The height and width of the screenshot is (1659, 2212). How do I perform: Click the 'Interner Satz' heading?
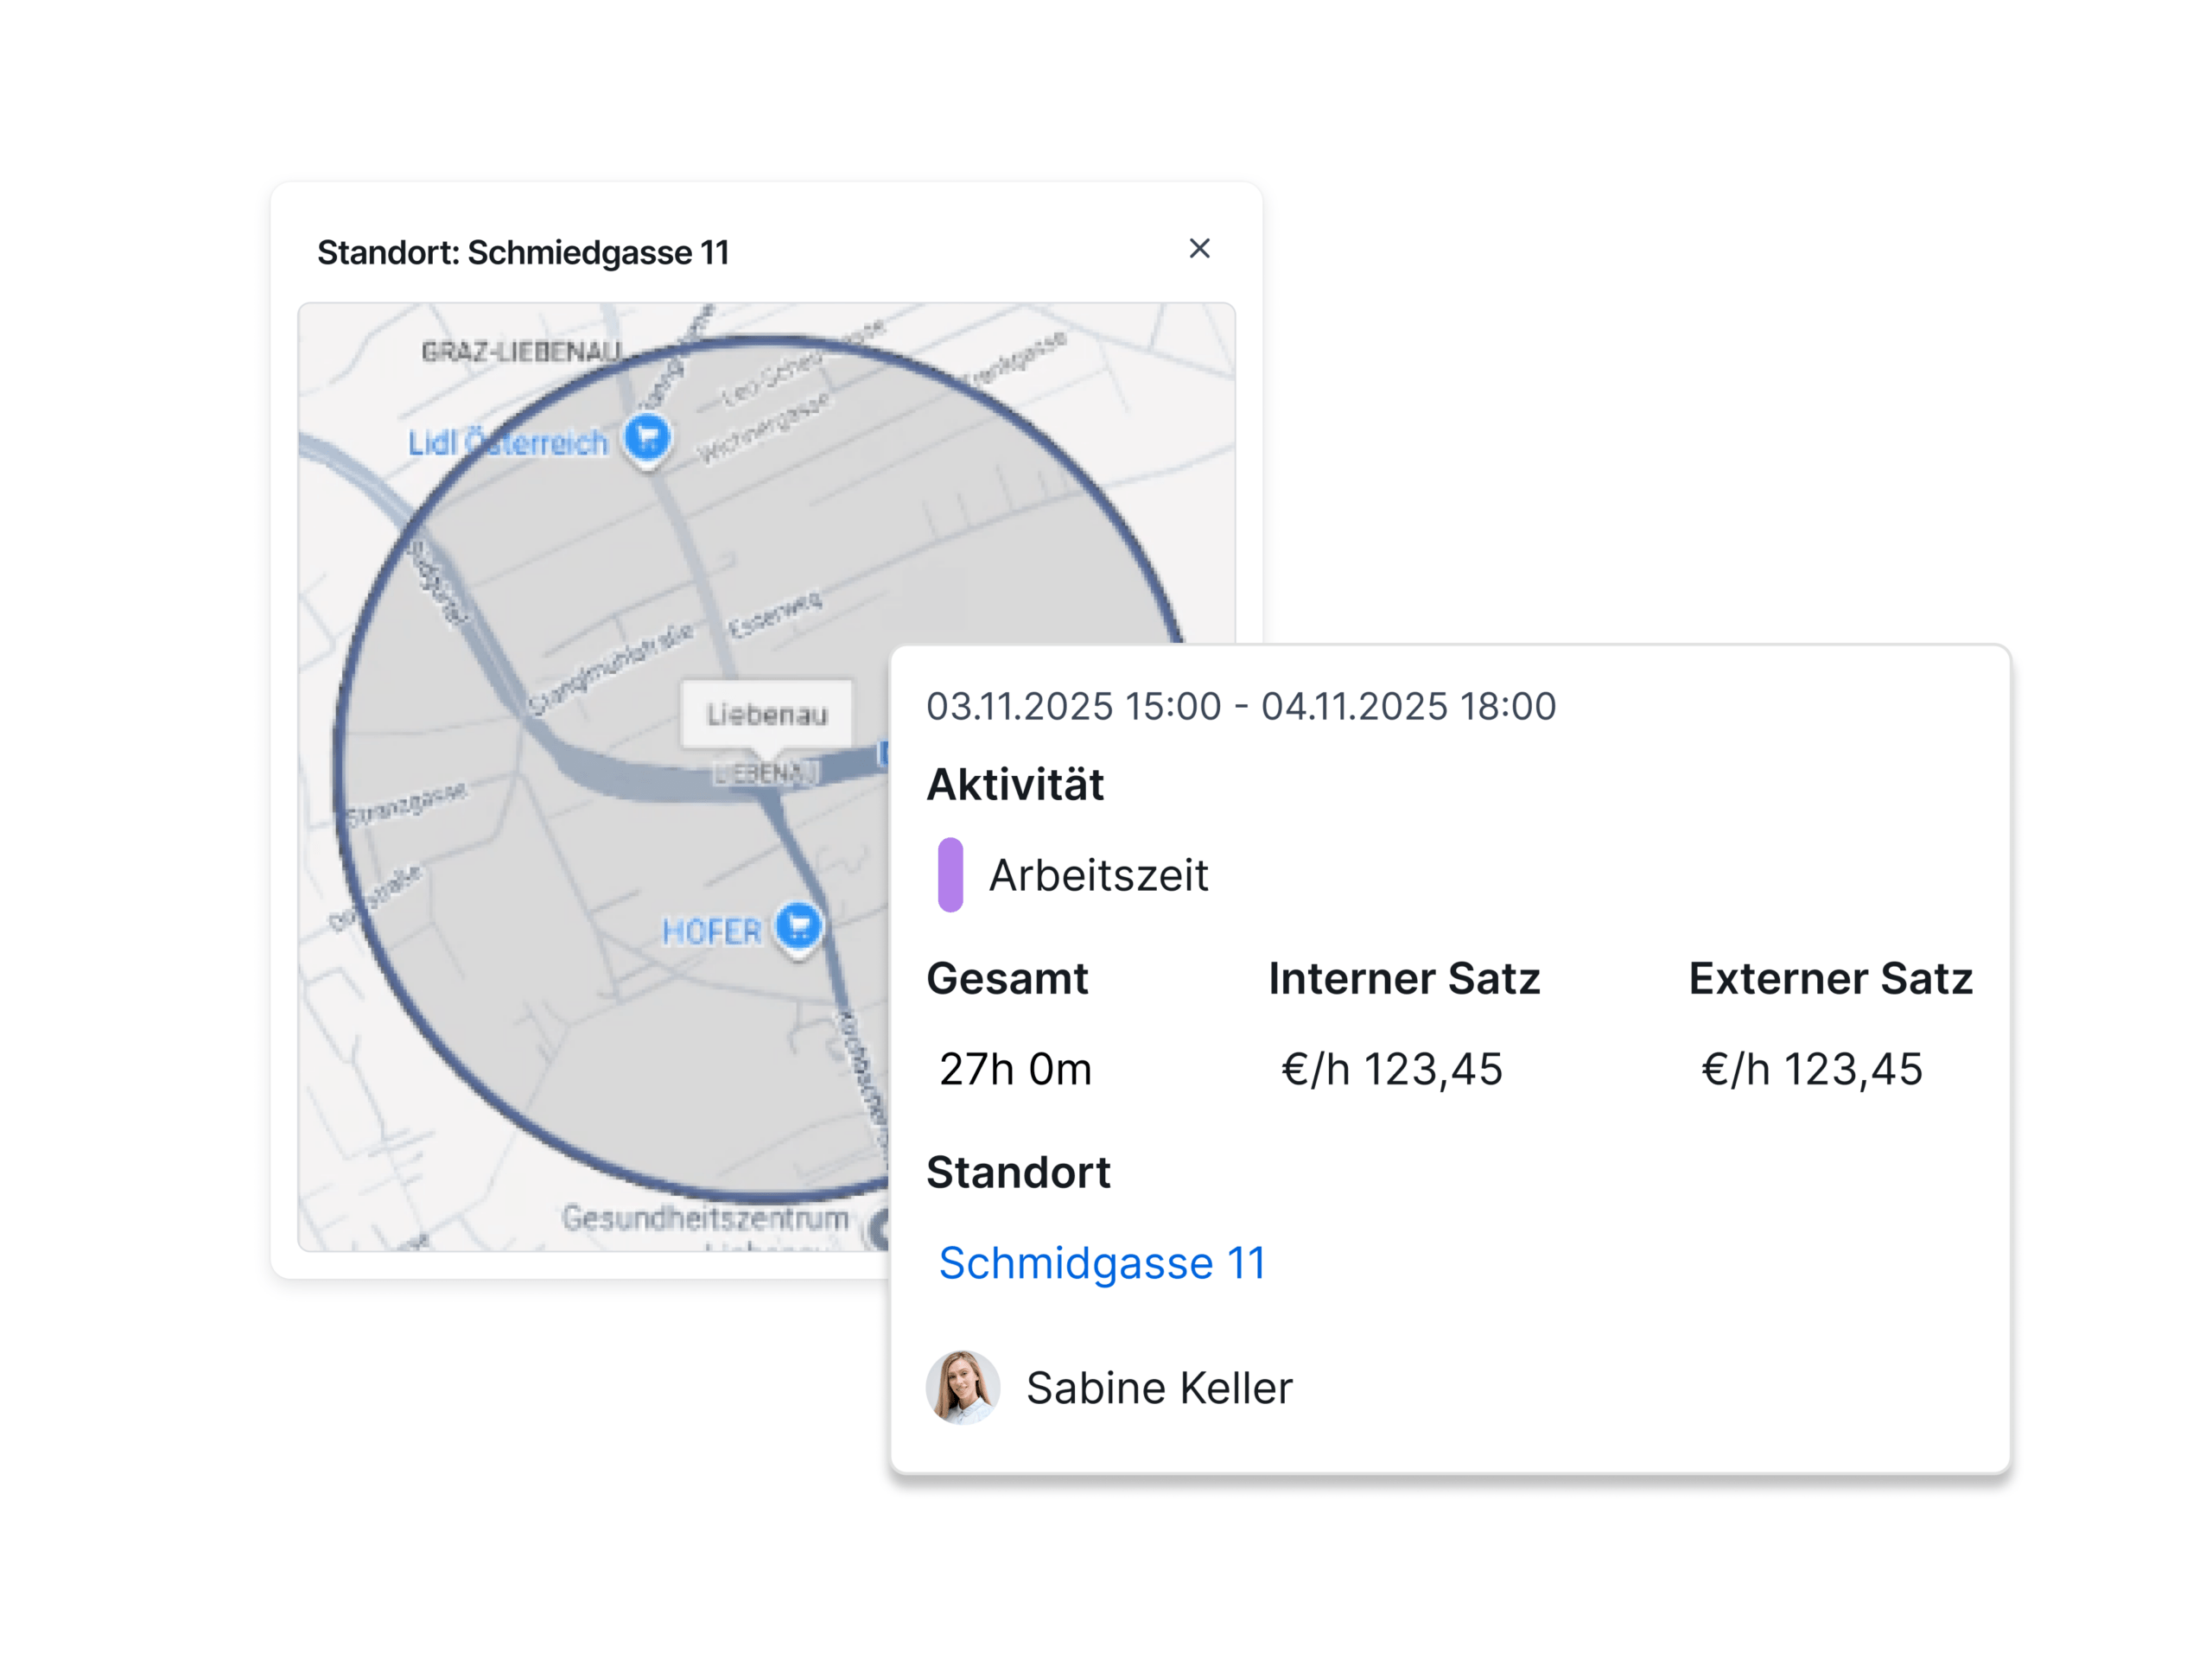click(x=1404, y=978)
